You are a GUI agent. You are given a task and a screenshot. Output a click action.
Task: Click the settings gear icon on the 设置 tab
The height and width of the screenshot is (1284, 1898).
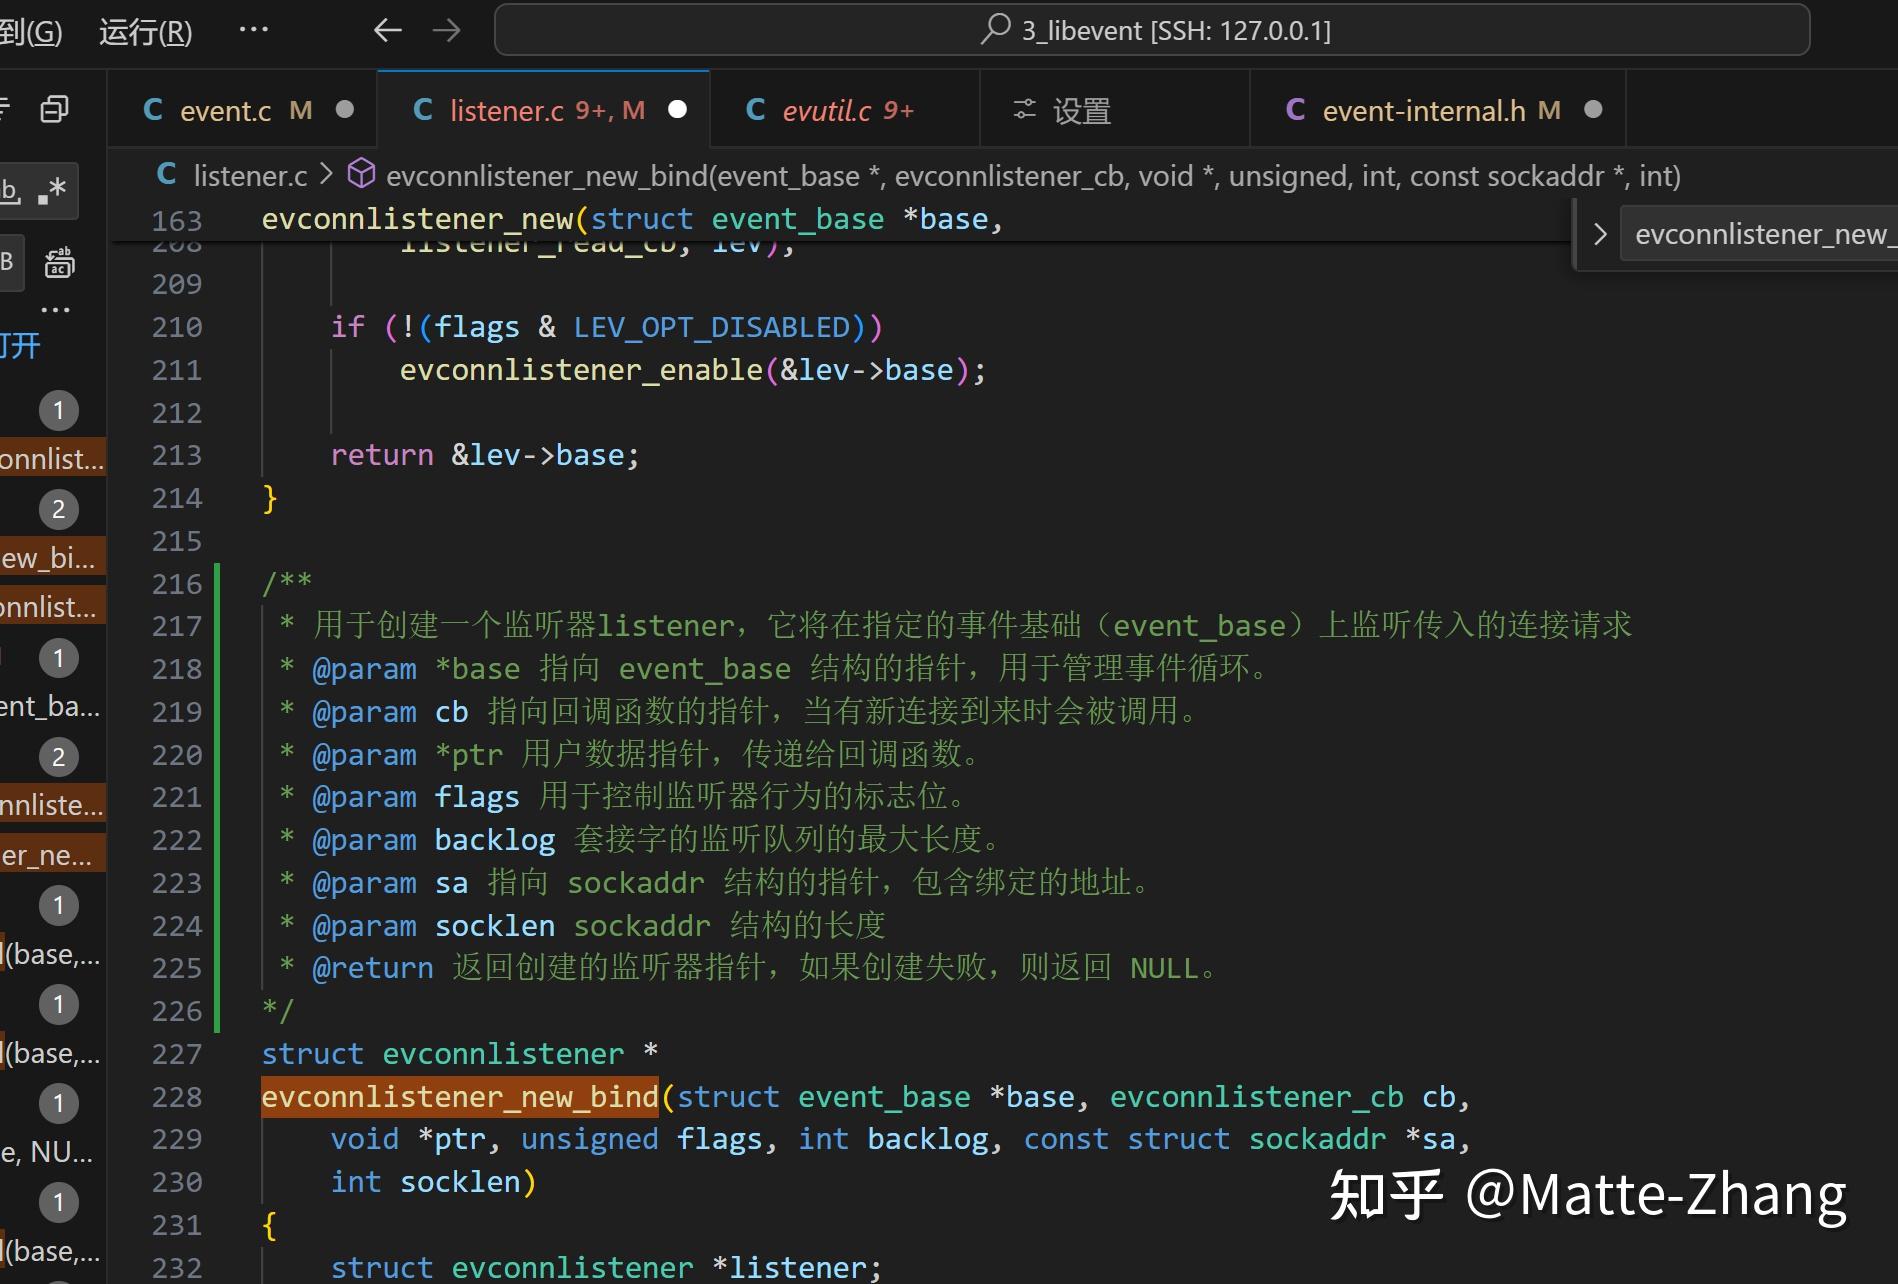pyautogui.click(x=1023, y=110)
